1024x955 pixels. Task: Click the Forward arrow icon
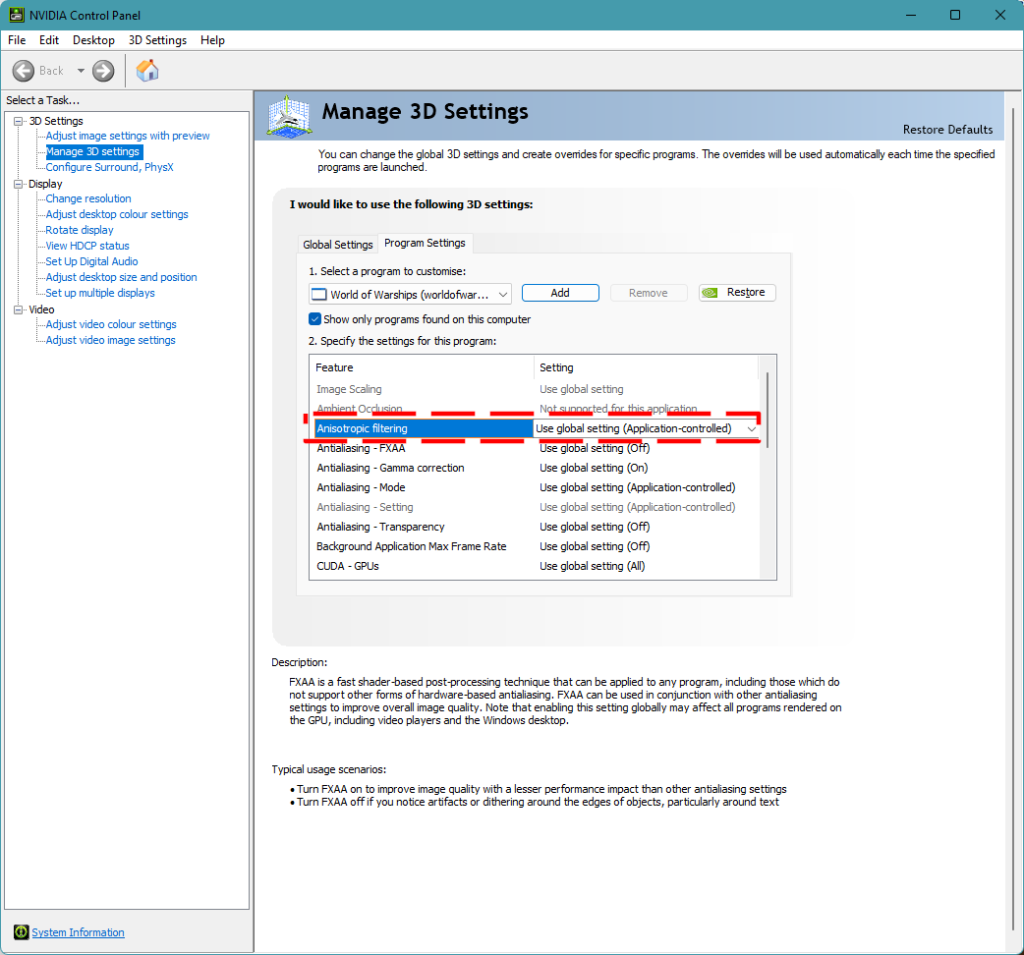click(x=103, y=71)
